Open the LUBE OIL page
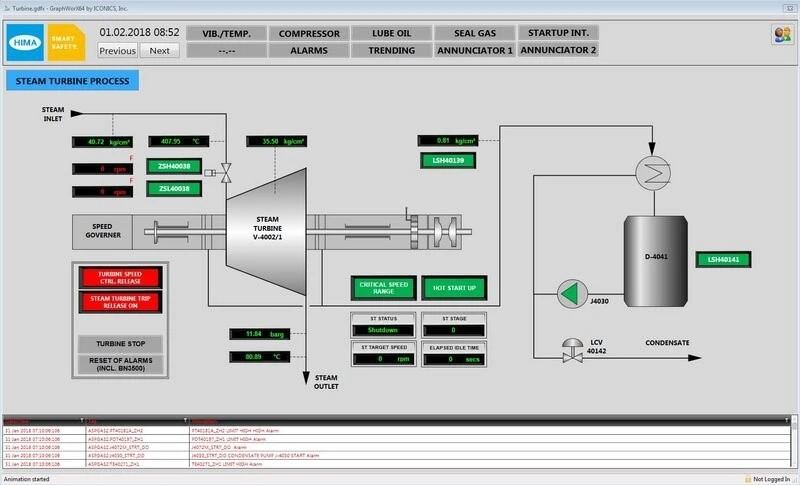The width and height of the screenshot is (800, 485). click(x=391, y=33)
